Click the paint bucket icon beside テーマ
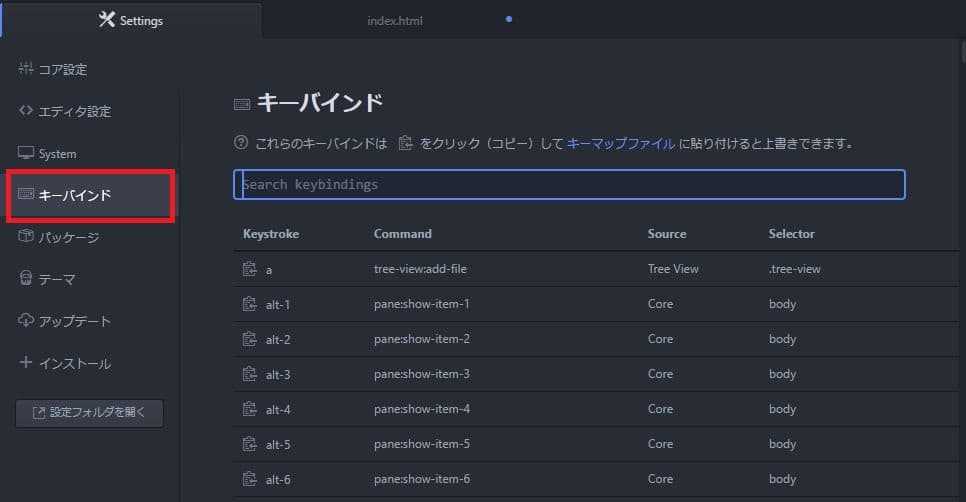966x502 pixels. pos(26,278)
